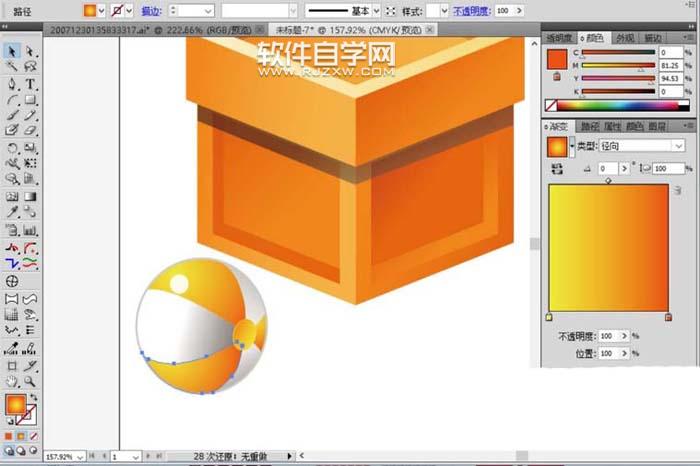Viewport: 700px width, 466px height.
Task: Pick the Rectangle shape tool
Action: 30,100
